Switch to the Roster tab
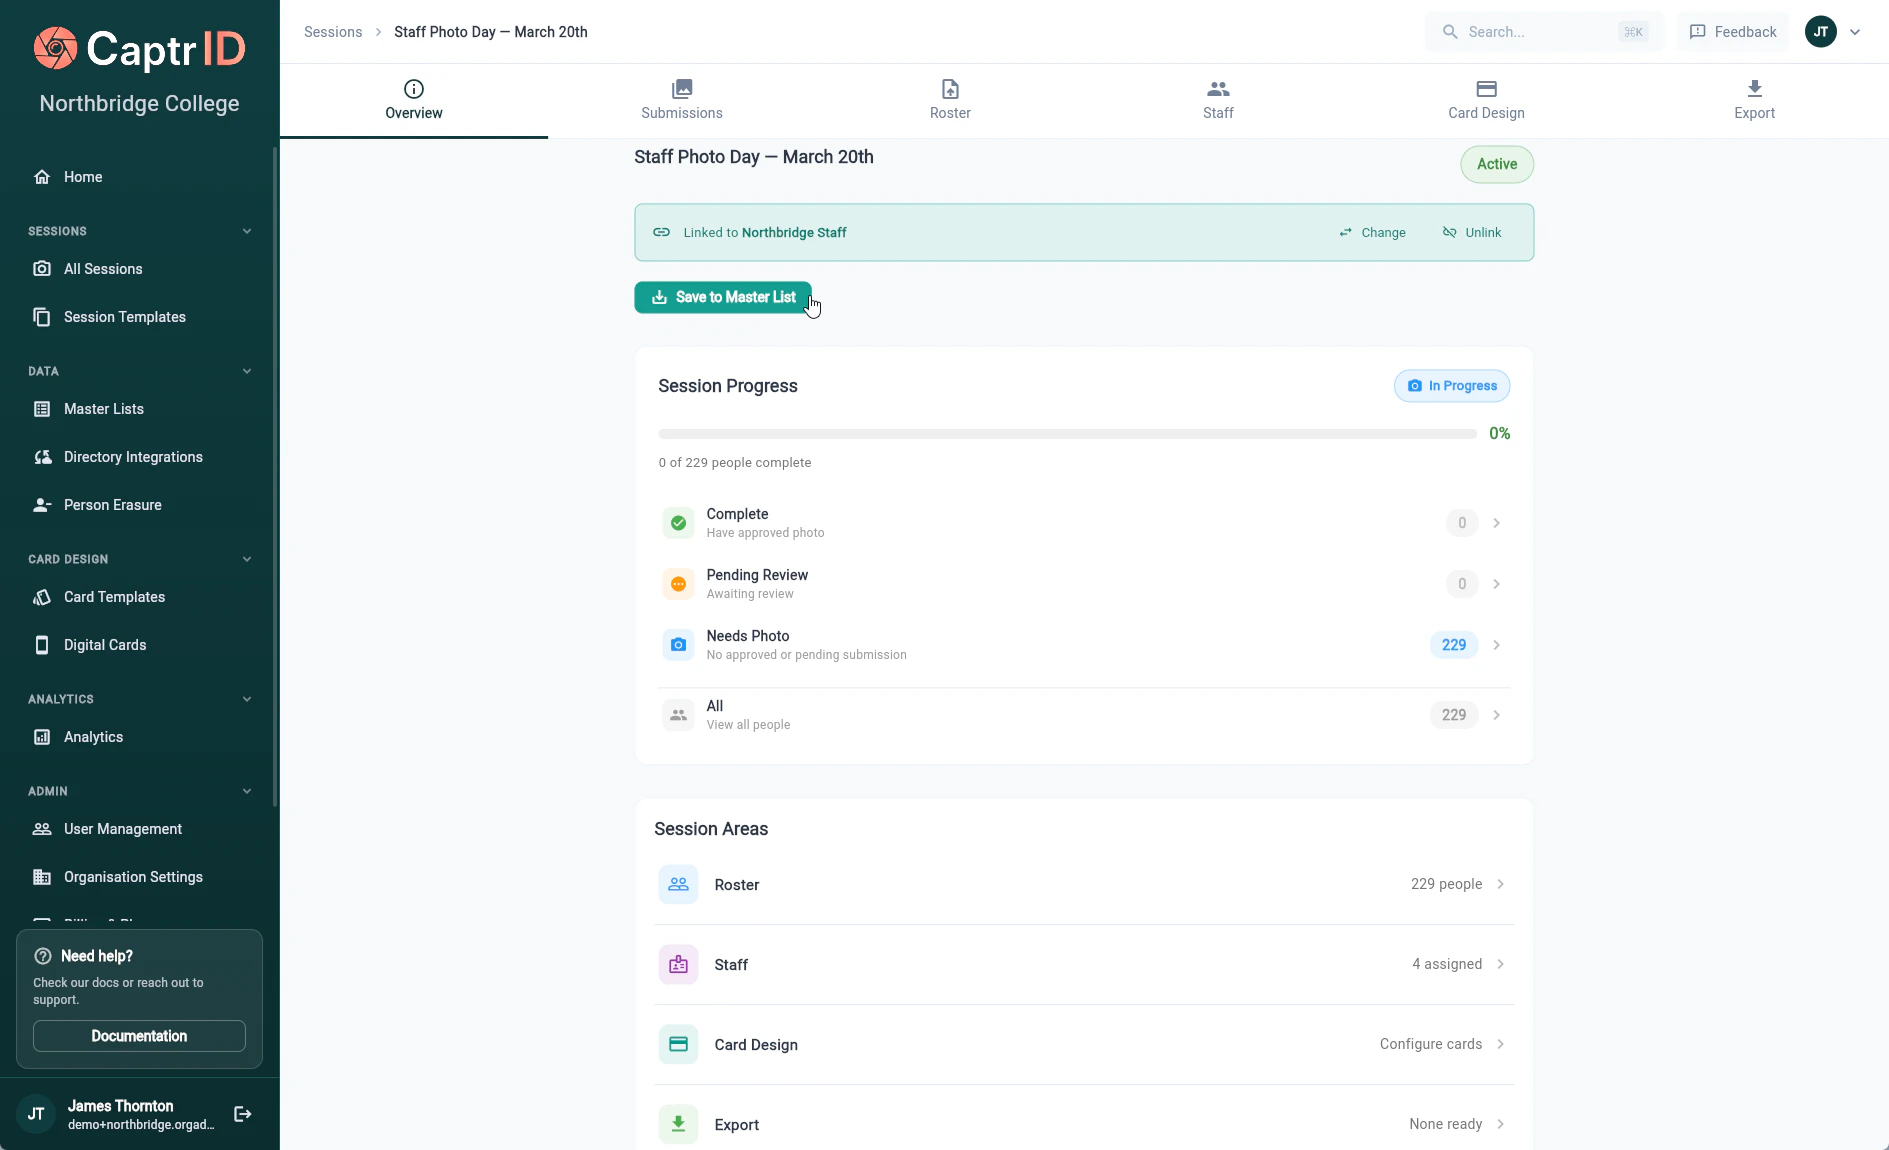 (950, 101)
